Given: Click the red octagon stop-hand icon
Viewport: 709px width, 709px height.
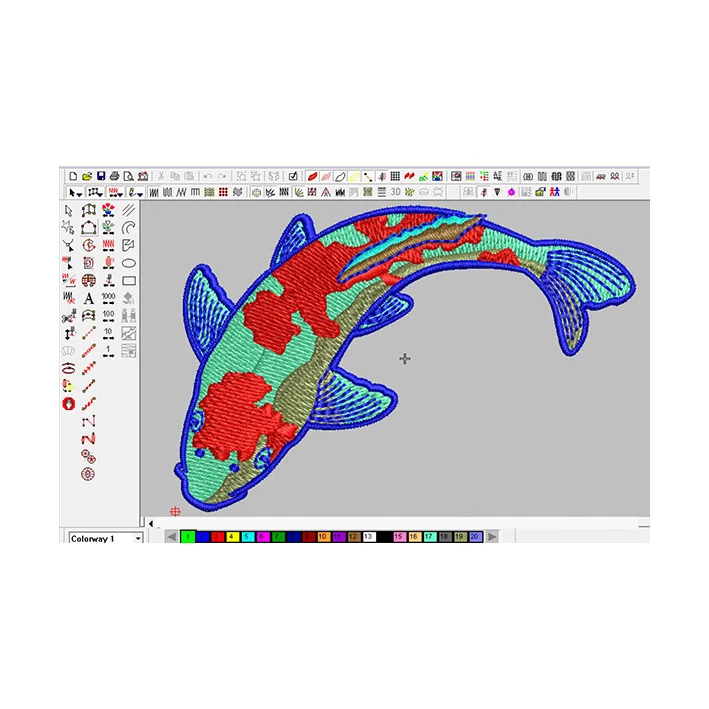Looking at the screenshot, I should [x=69, y=404].
